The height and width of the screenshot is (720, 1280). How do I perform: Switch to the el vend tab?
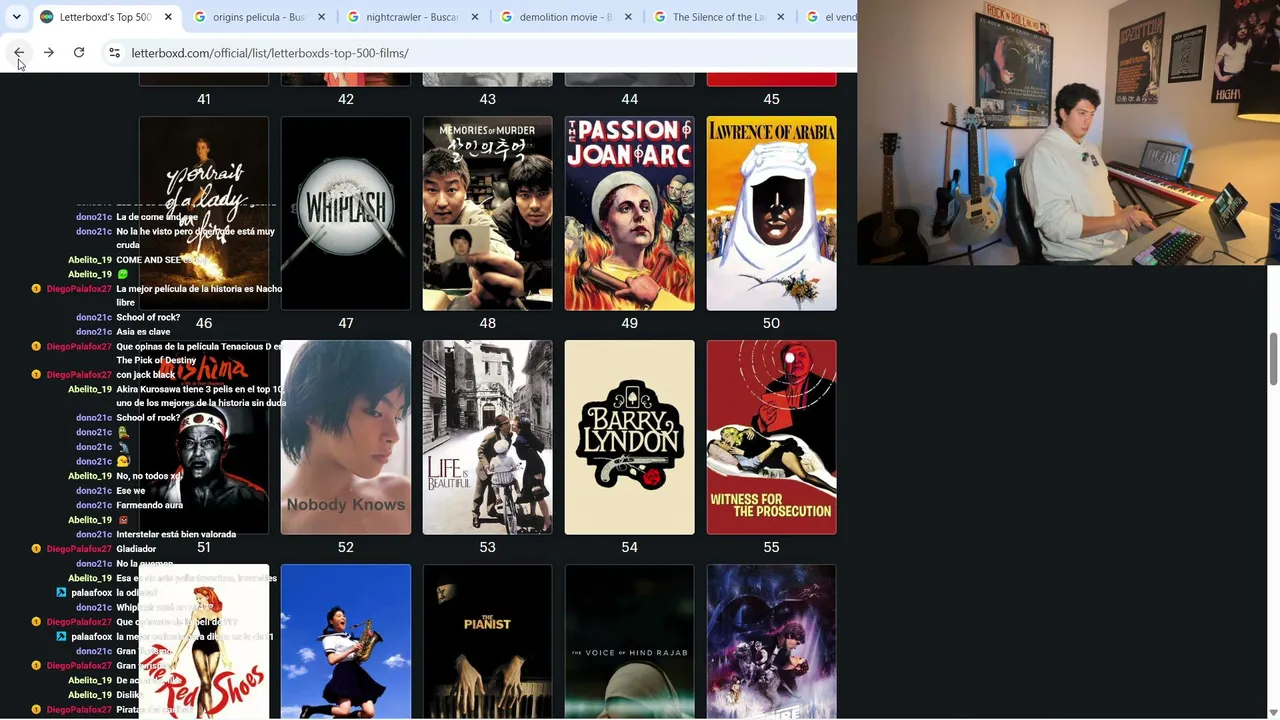coord(830,17)
